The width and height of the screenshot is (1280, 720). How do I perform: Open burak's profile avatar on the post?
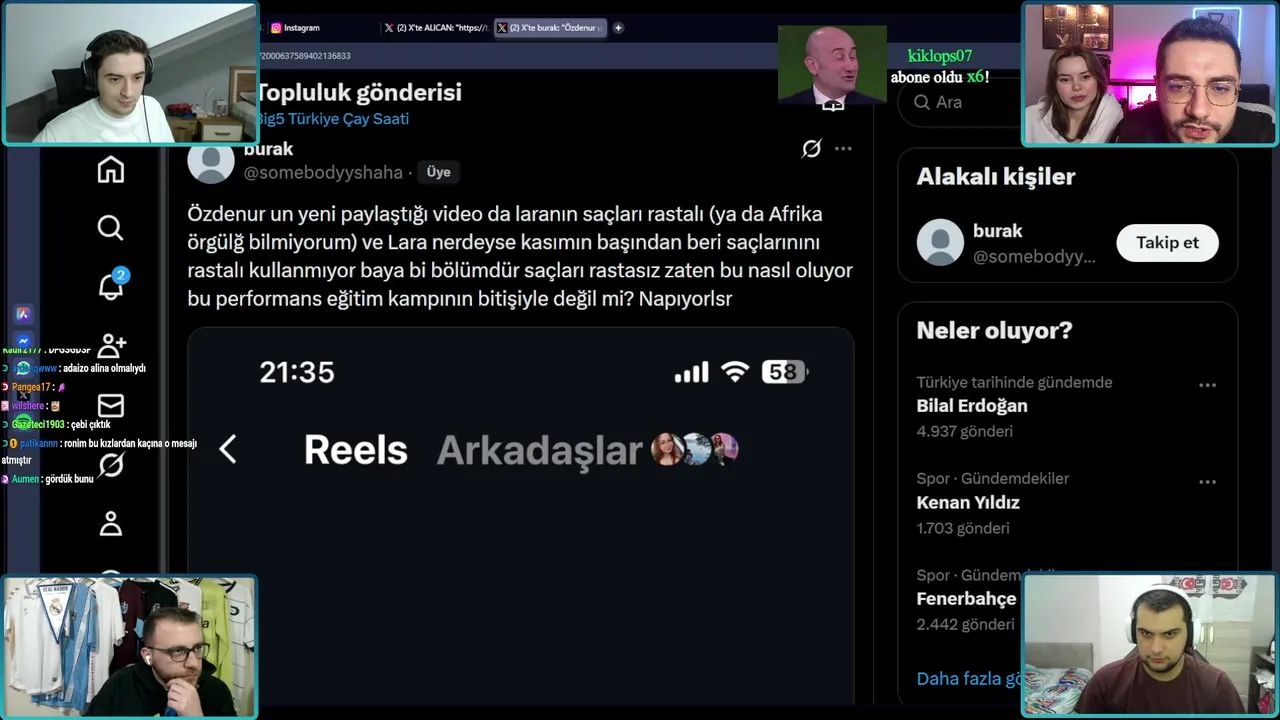tap(211, 161)
